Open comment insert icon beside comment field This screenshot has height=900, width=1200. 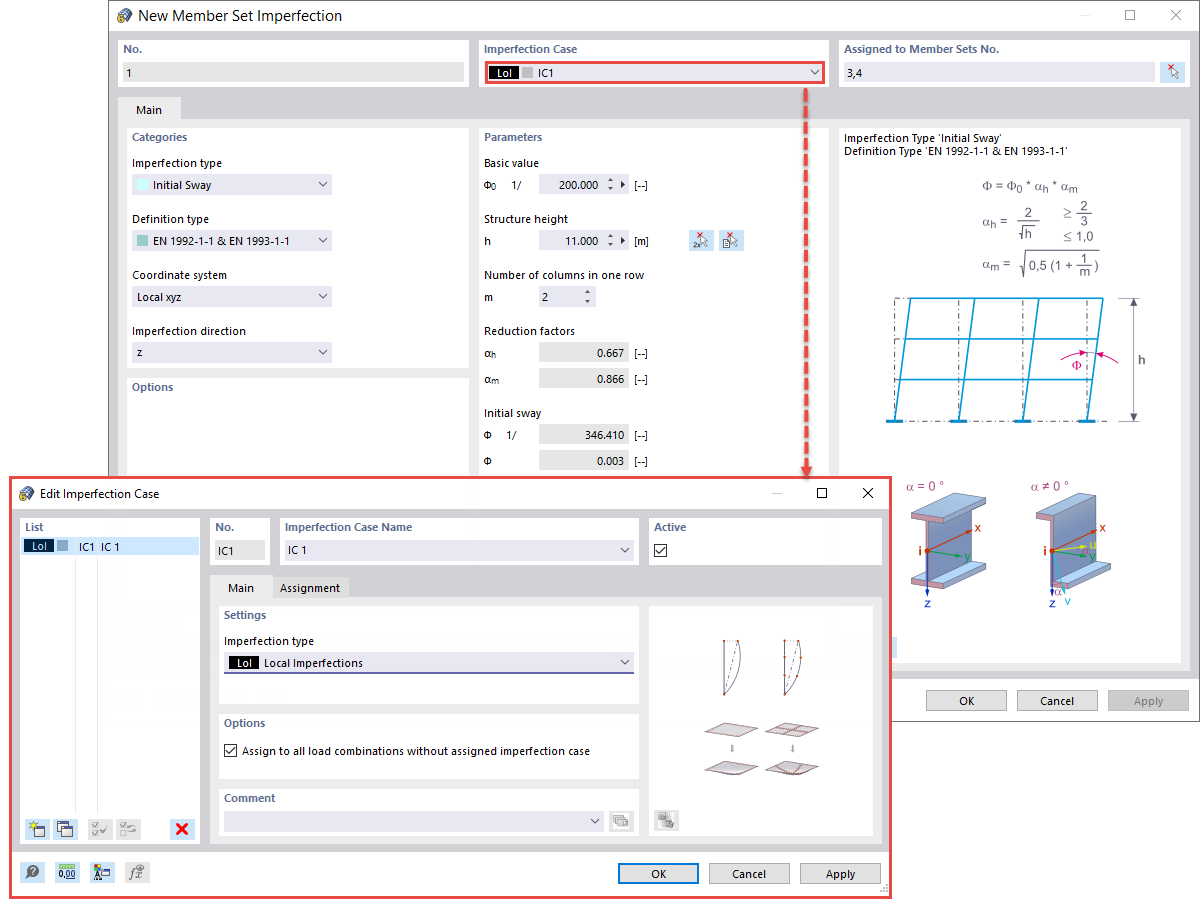coord(621,820)
